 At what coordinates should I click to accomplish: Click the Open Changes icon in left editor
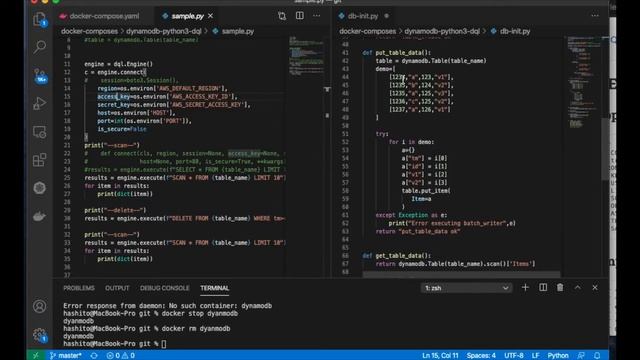tap(282, 16)
